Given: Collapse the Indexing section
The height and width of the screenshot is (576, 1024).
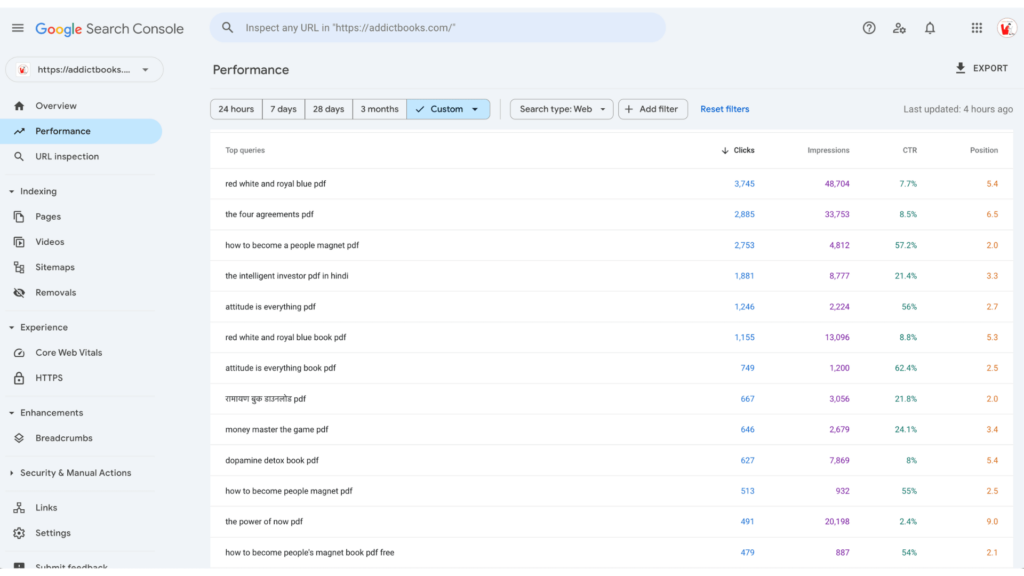Looking at the screenshot, I should 11,192.
